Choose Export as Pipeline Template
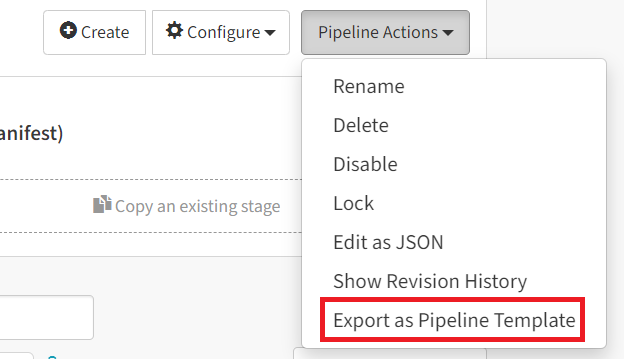The width and height of the screenshot is (624, 361). 454,320
